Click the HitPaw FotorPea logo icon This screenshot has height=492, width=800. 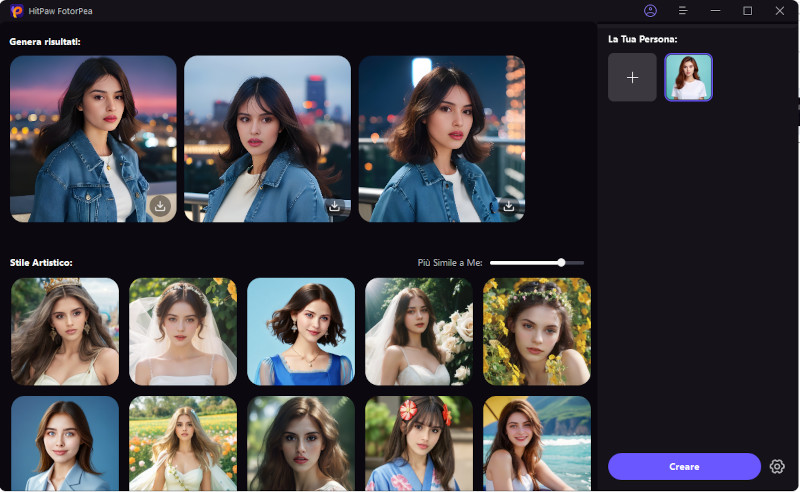click(x=16, y=11)
